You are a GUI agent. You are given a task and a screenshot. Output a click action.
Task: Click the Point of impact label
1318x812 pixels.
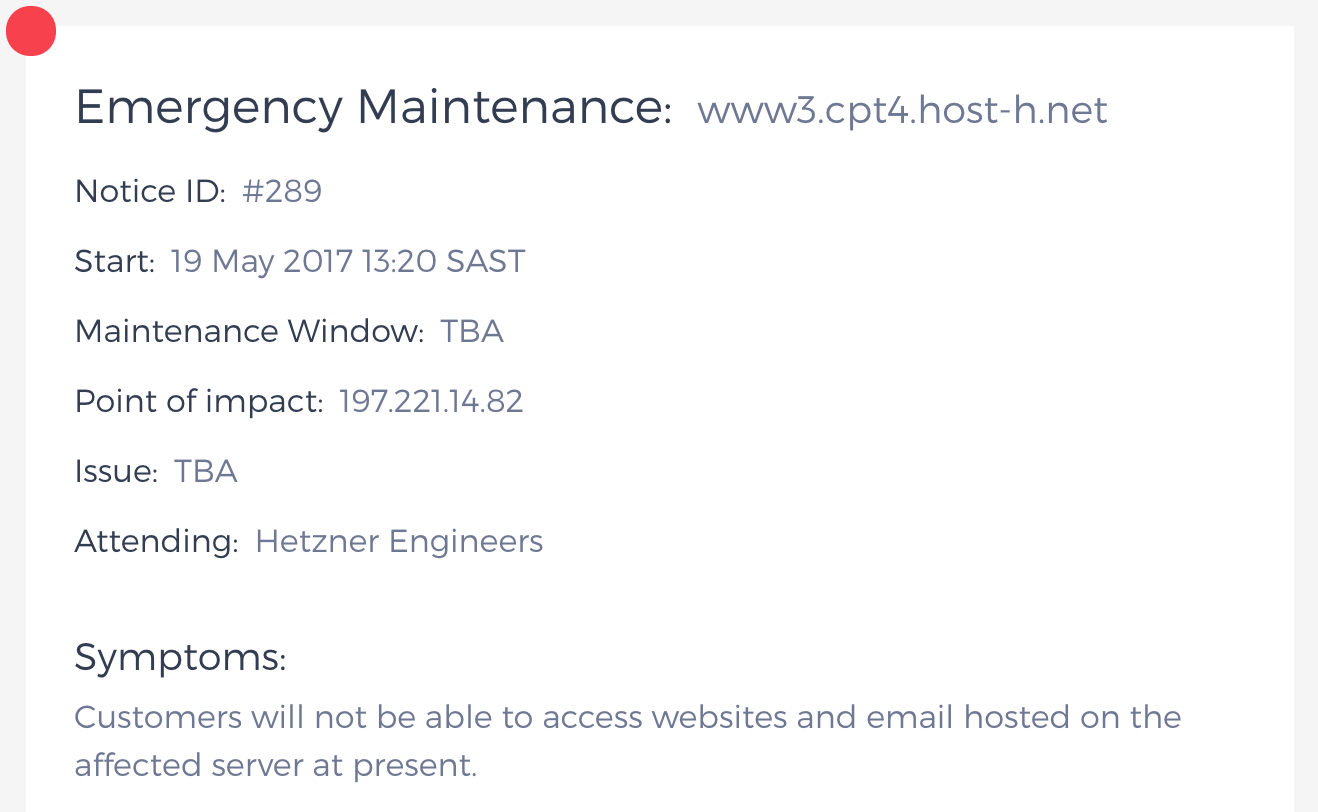click(x=199, y=401)
